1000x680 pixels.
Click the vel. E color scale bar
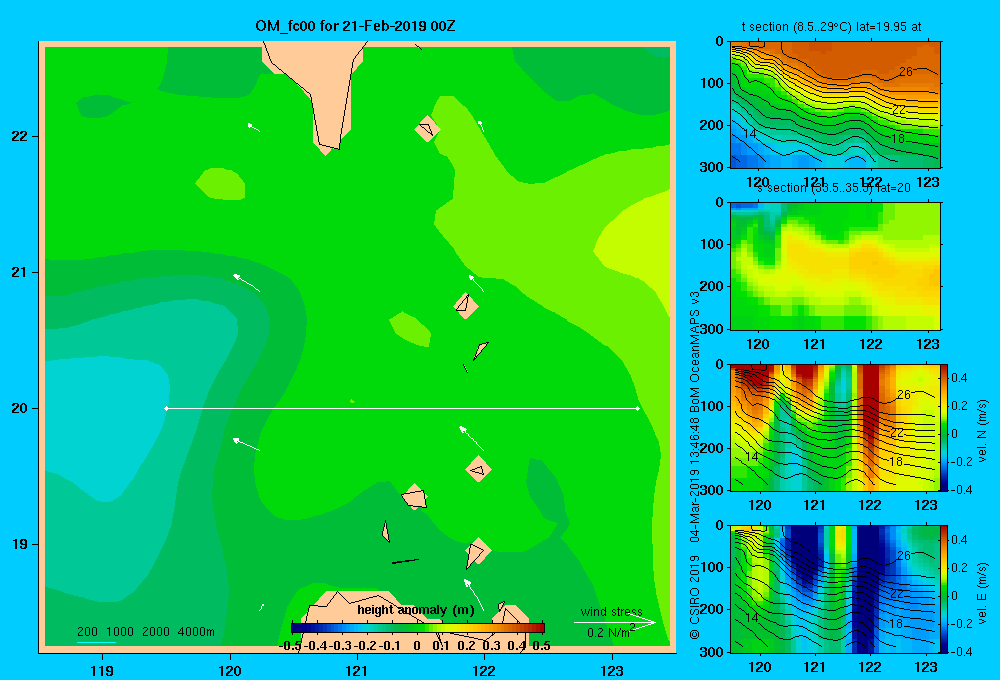click(945, 589)
